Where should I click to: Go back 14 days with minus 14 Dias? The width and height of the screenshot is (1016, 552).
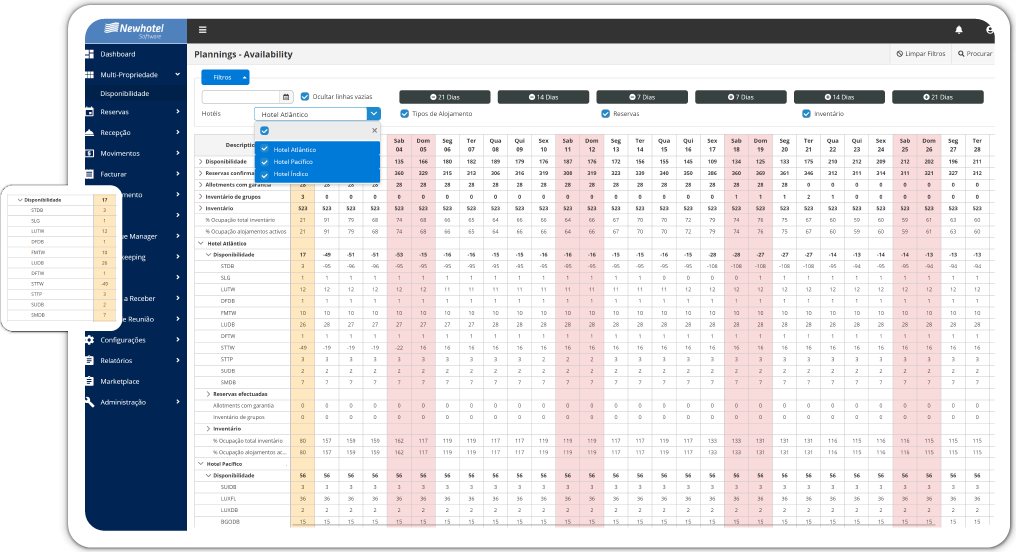[543, 97]
